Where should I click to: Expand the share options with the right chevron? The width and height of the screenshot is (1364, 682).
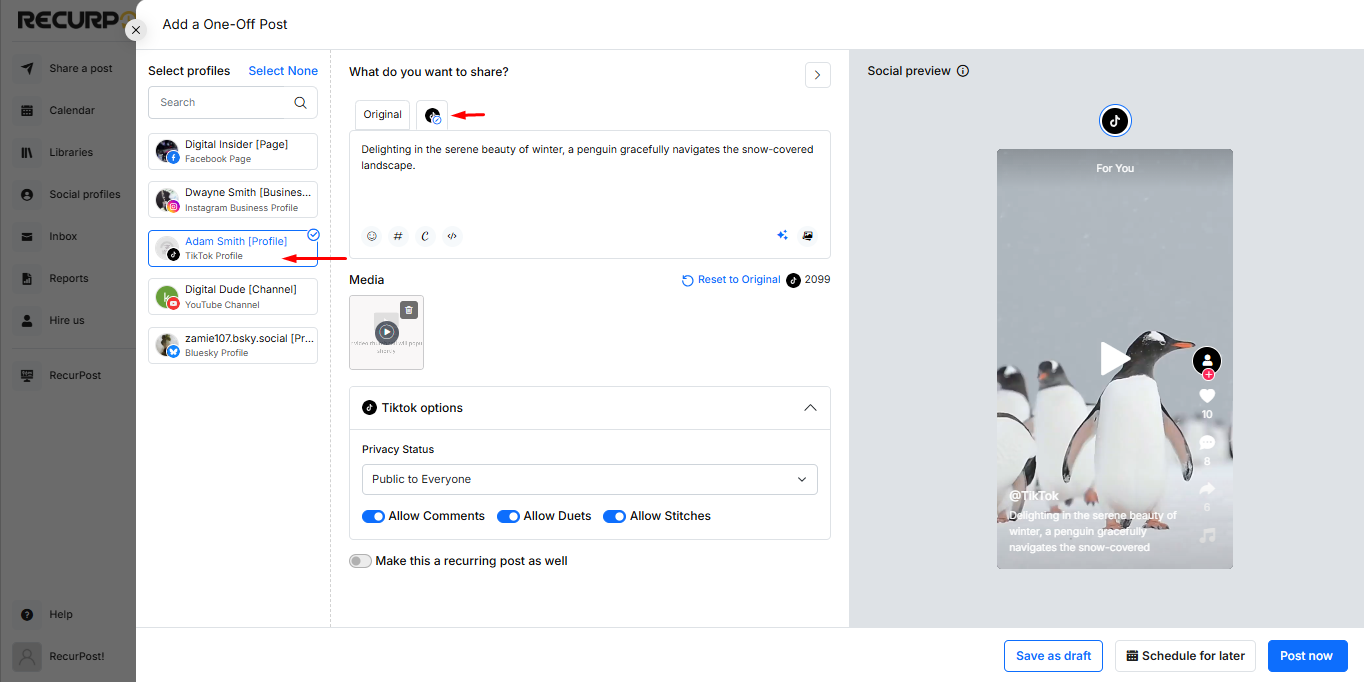point(817,74)
